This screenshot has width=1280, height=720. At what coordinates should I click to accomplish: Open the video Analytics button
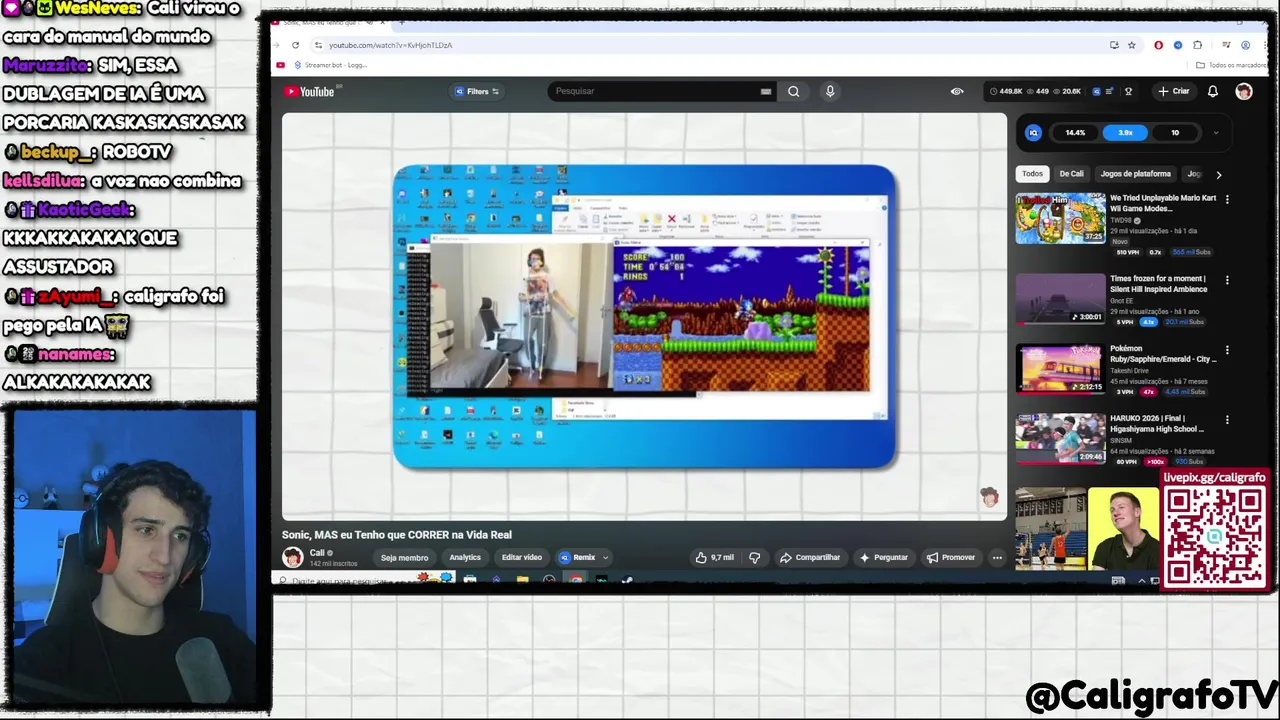[464, 558]
